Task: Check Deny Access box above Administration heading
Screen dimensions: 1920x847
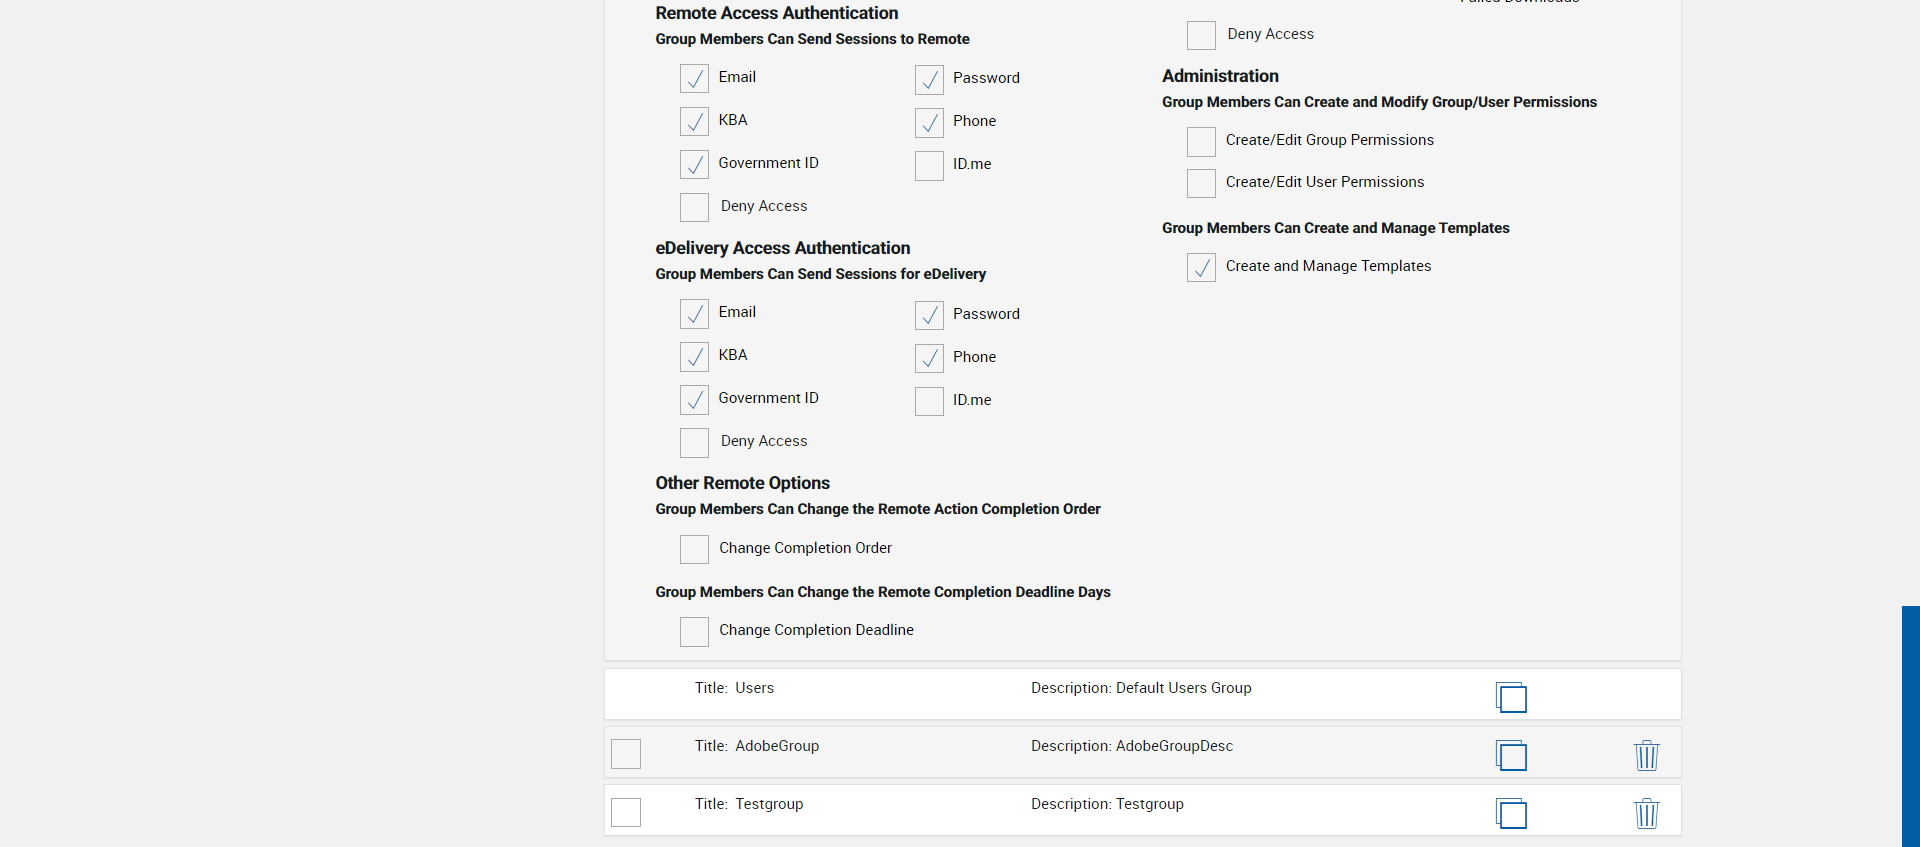Action: [1201, 35]
